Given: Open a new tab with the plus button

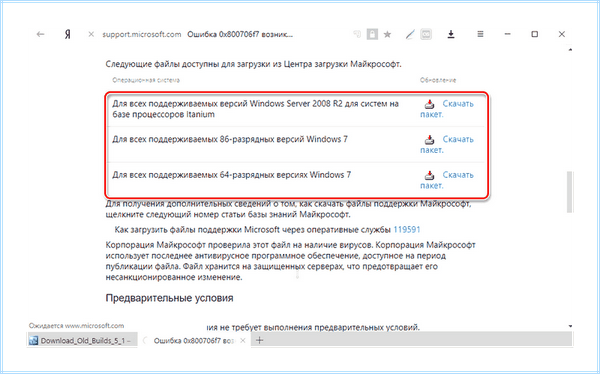Looking at the screenshot, I should pos(259,340).
